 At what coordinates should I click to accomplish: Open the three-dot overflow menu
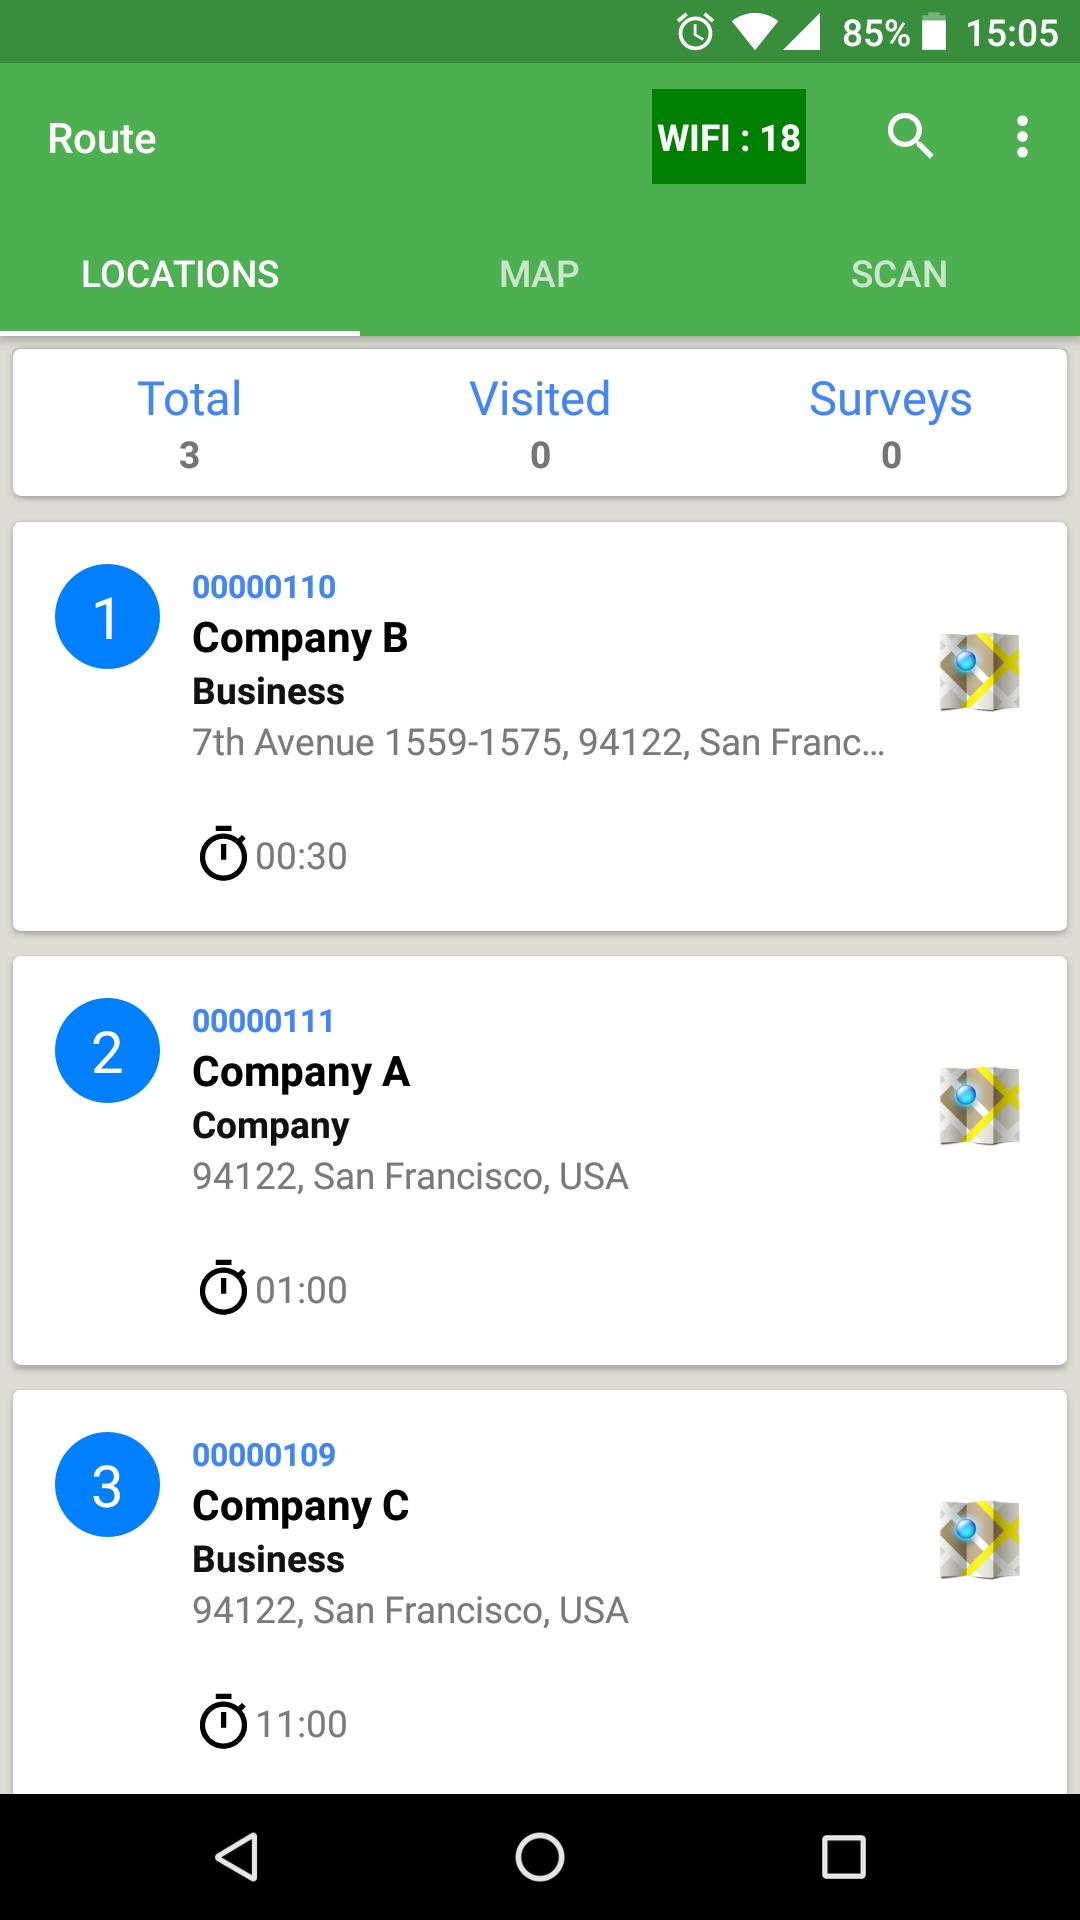click(x=1021, y=136)
